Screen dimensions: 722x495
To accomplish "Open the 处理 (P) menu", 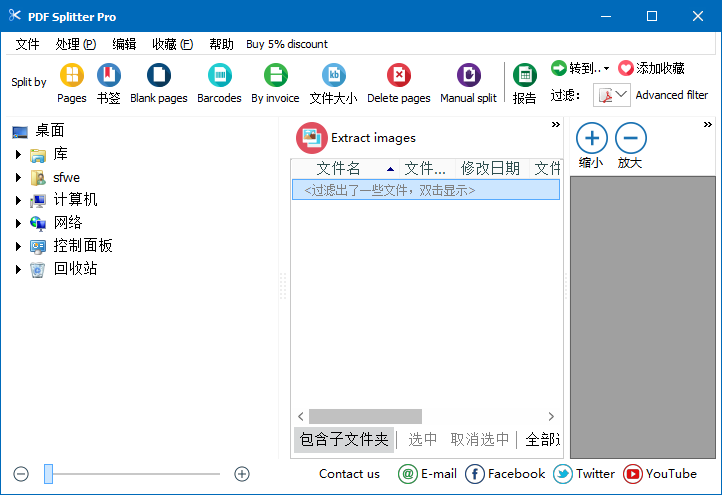I will point(76,44).
